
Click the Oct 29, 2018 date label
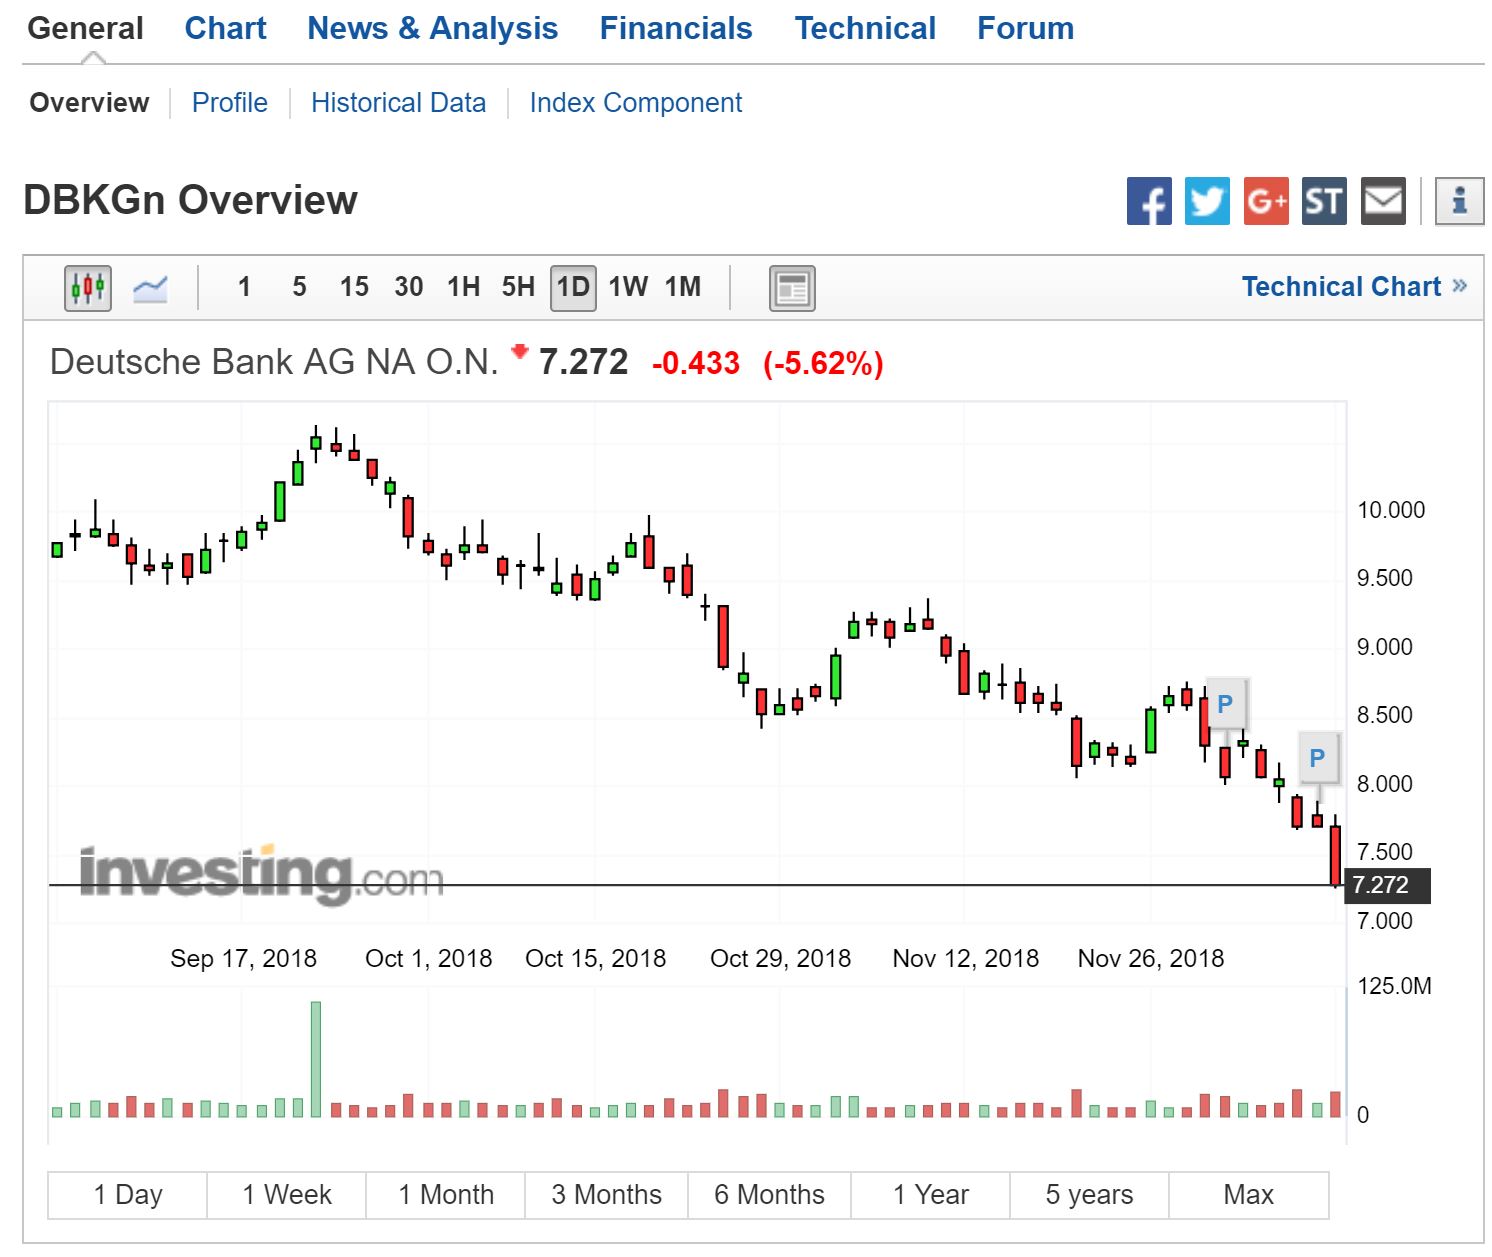point(781,959)
